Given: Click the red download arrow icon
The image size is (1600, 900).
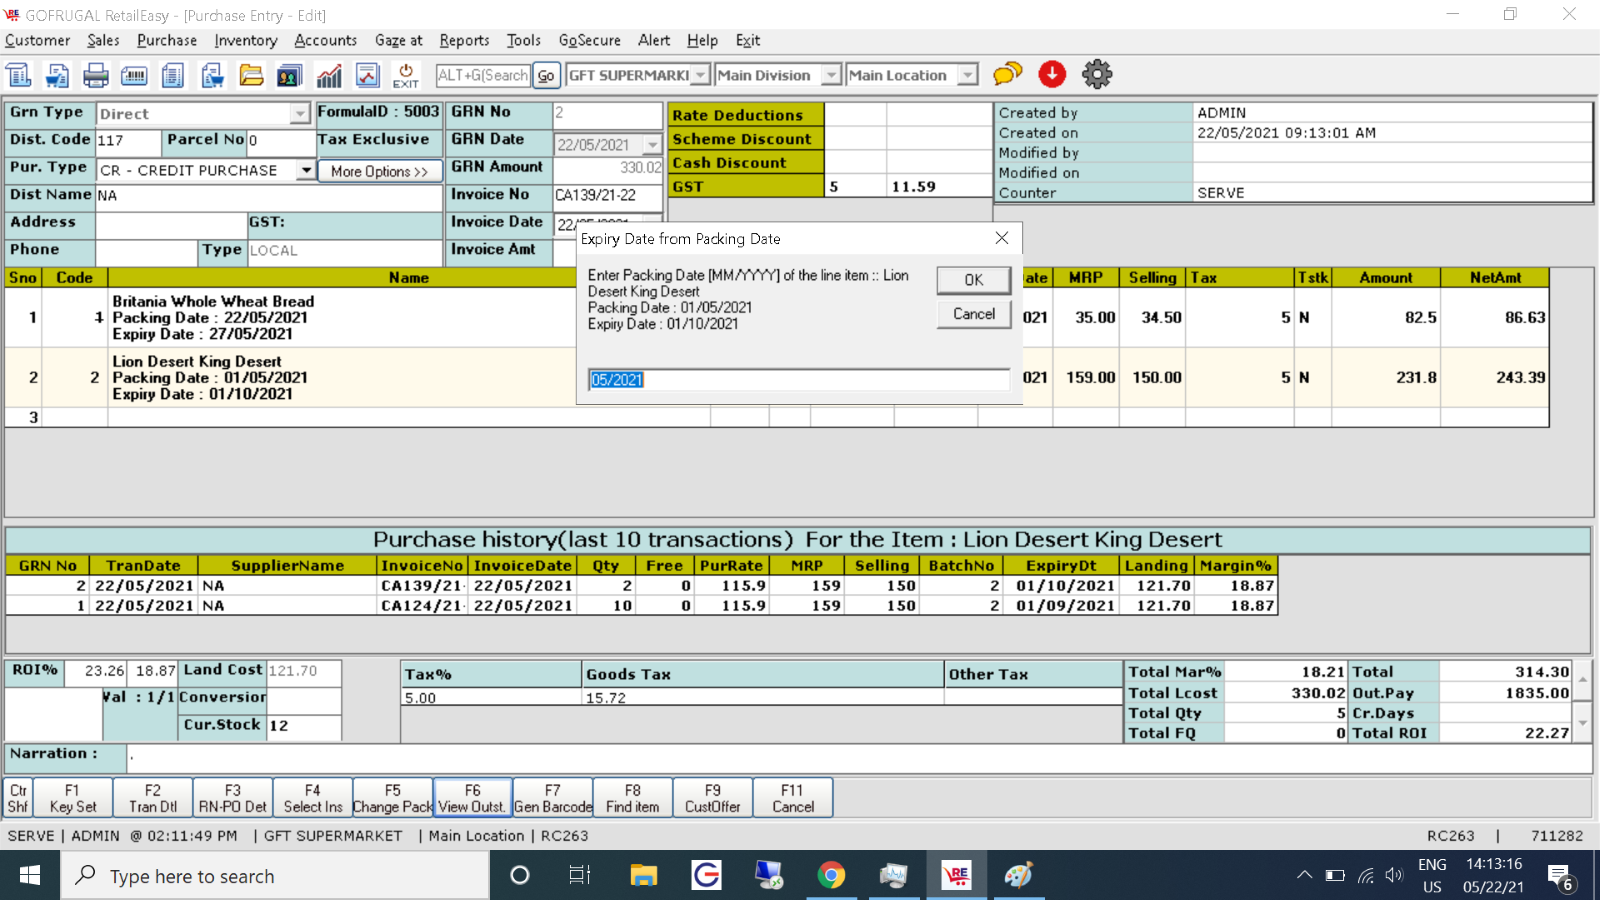Looking at the screenshot, I should coord(1052,74).
